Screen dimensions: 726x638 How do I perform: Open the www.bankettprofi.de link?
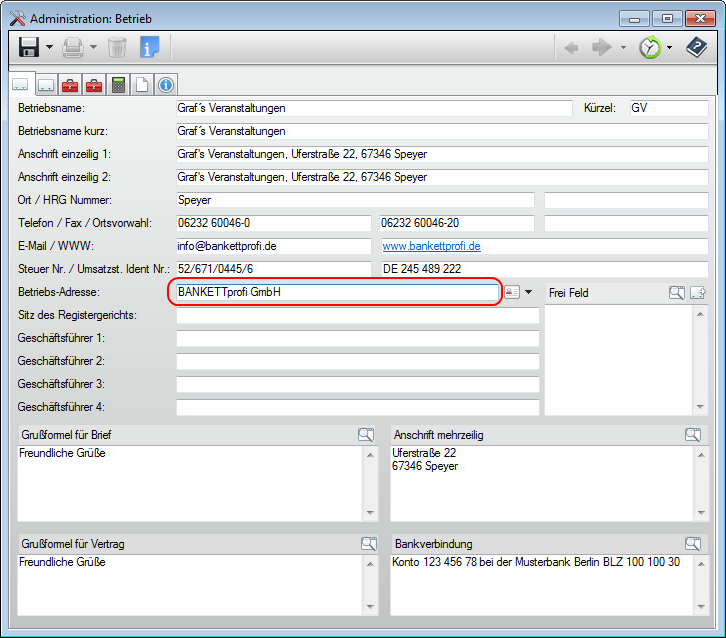click(431, 246)
